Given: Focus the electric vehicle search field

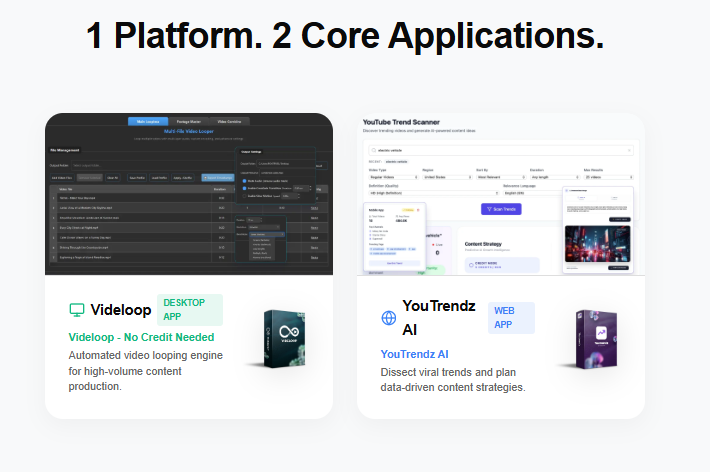Looking at the screenshot, I should tap(500, 150).
